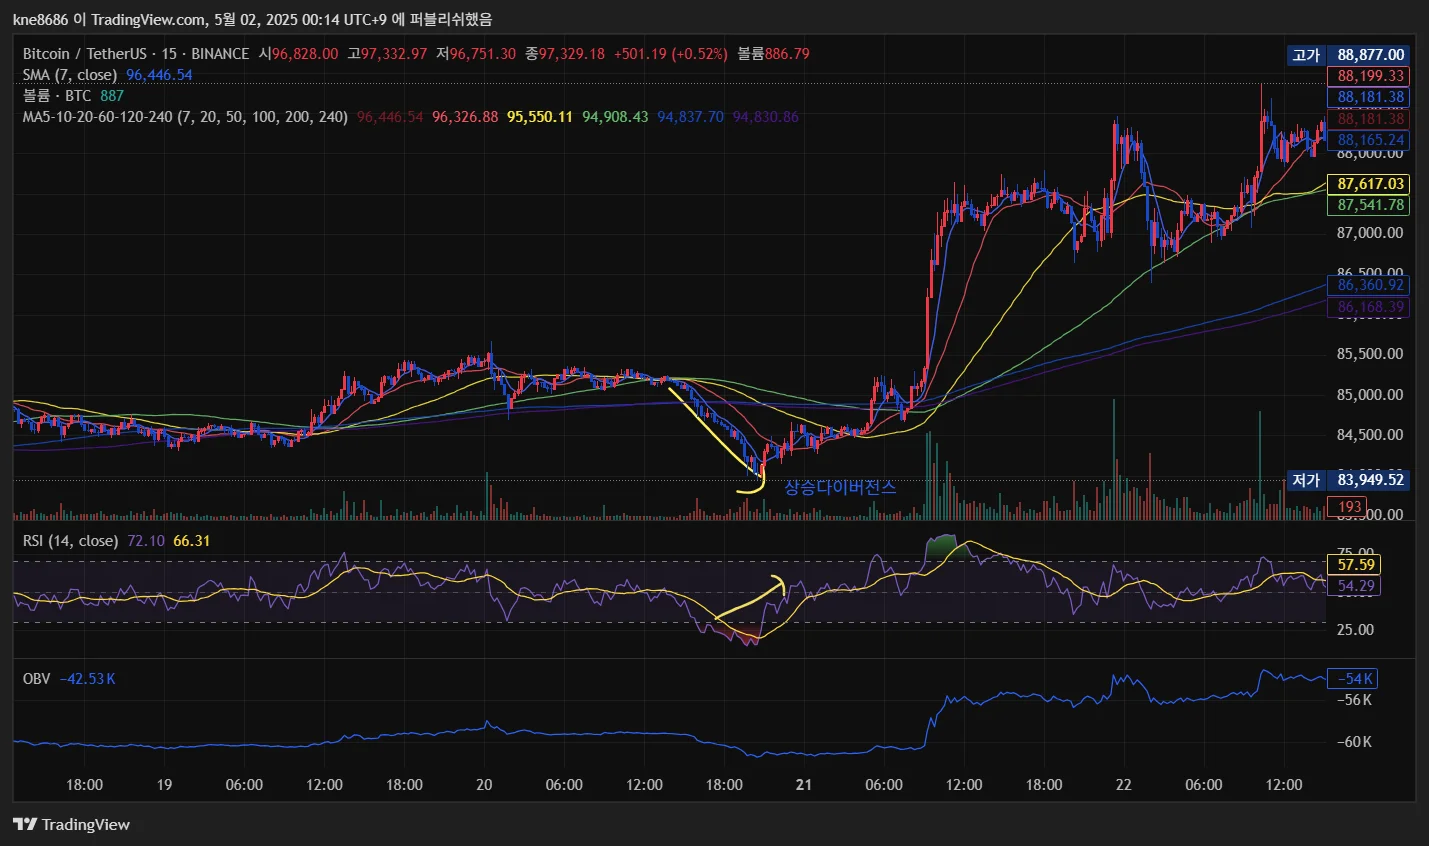Screen dimensions: 1429x846
Task: Click the OBV axis tick −56K
Action: (x=1355, y=700)
